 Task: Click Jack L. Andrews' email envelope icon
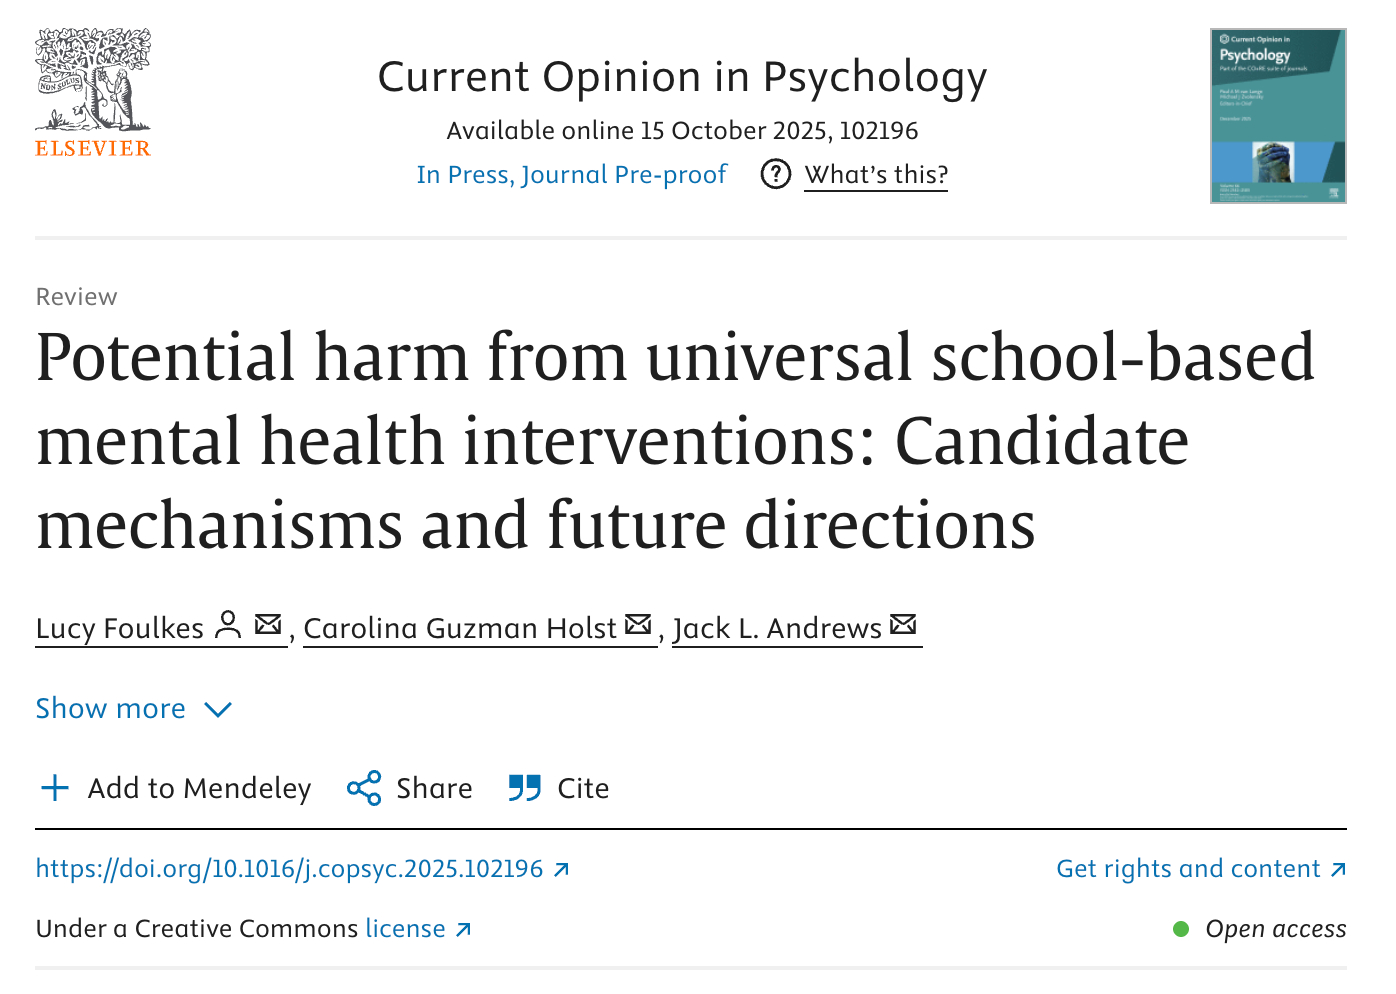tap(903, 625)
